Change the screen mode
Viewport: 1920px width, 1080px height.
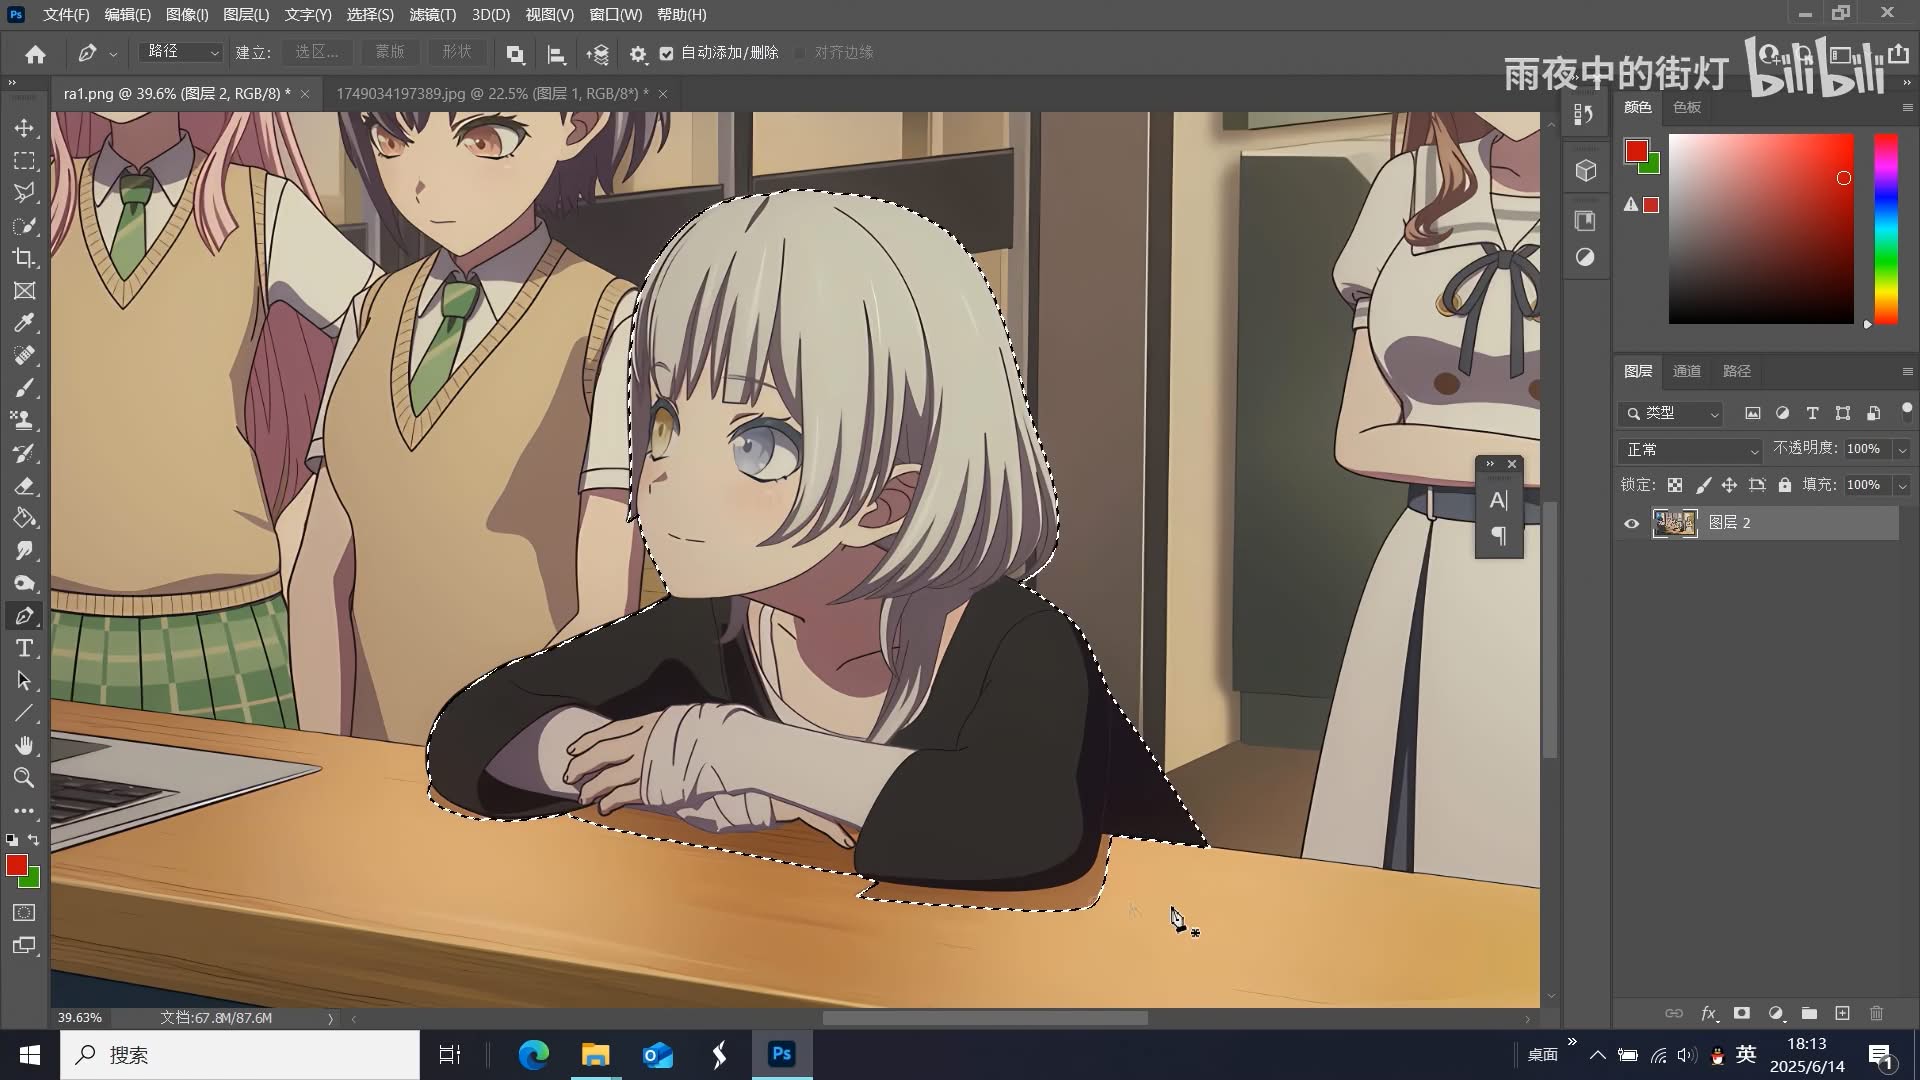click(24, 946)
